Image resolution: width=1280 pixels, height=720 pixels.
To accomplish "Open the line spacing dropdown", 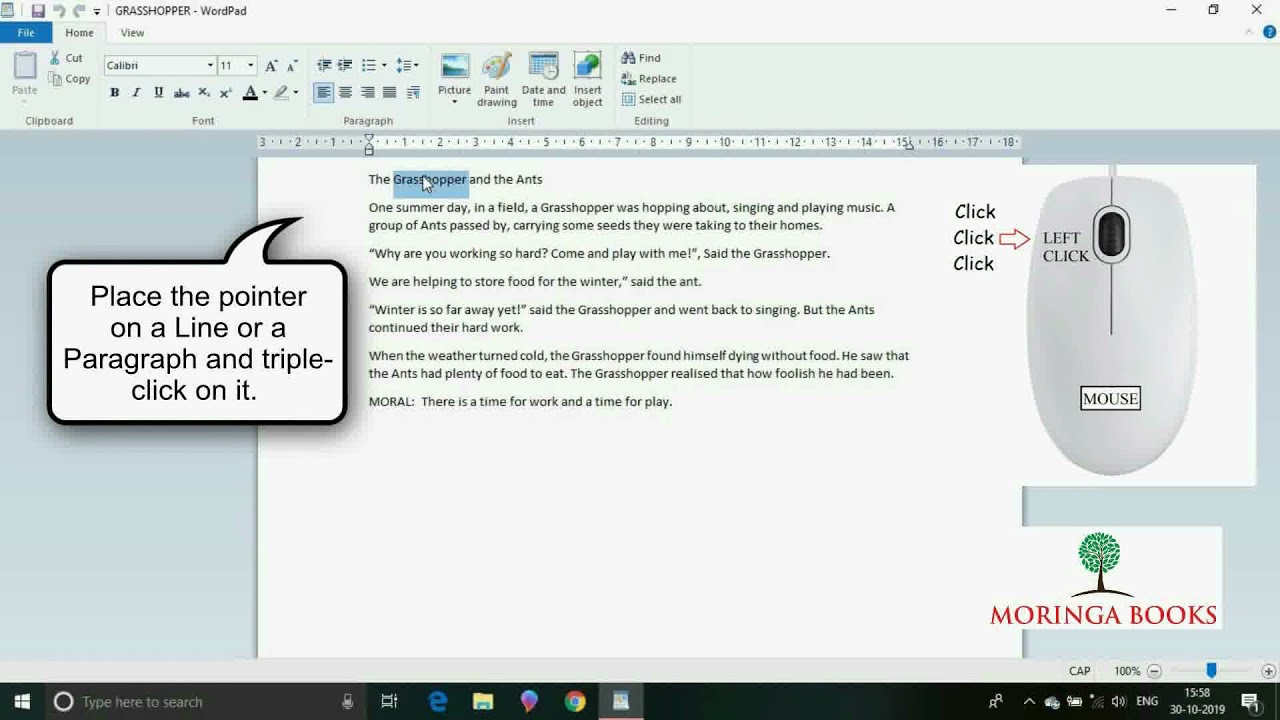I will (x=407, y=65).
